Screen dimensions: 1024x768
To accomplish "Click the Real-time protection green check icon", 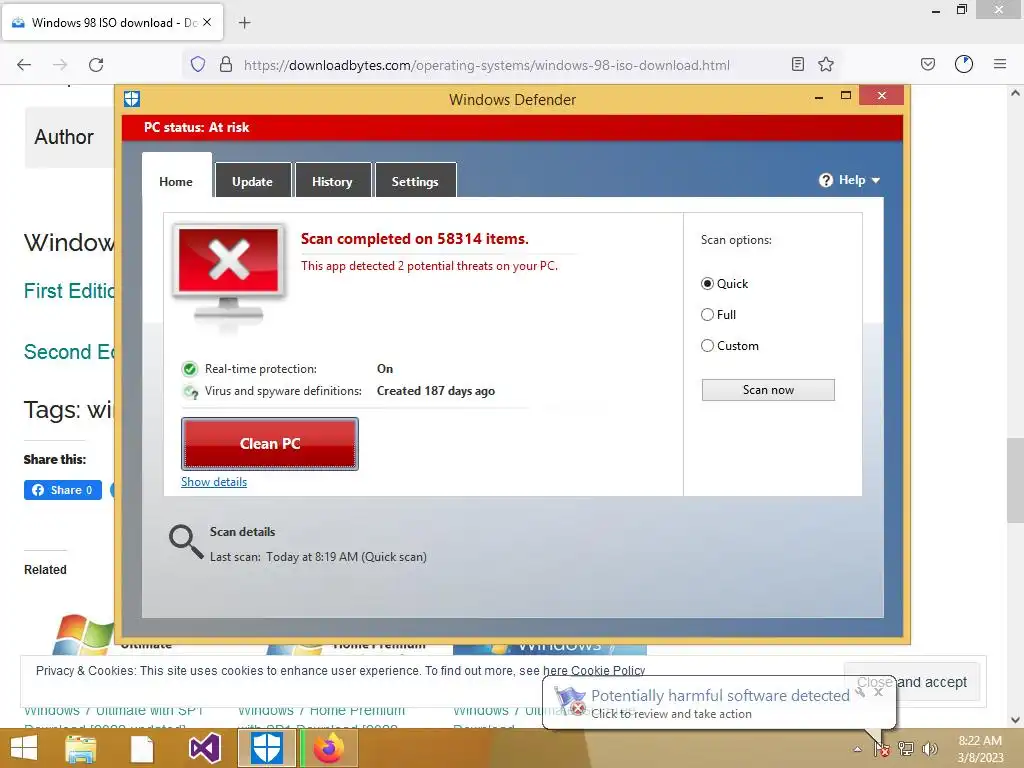I will [x=189, y=369].
